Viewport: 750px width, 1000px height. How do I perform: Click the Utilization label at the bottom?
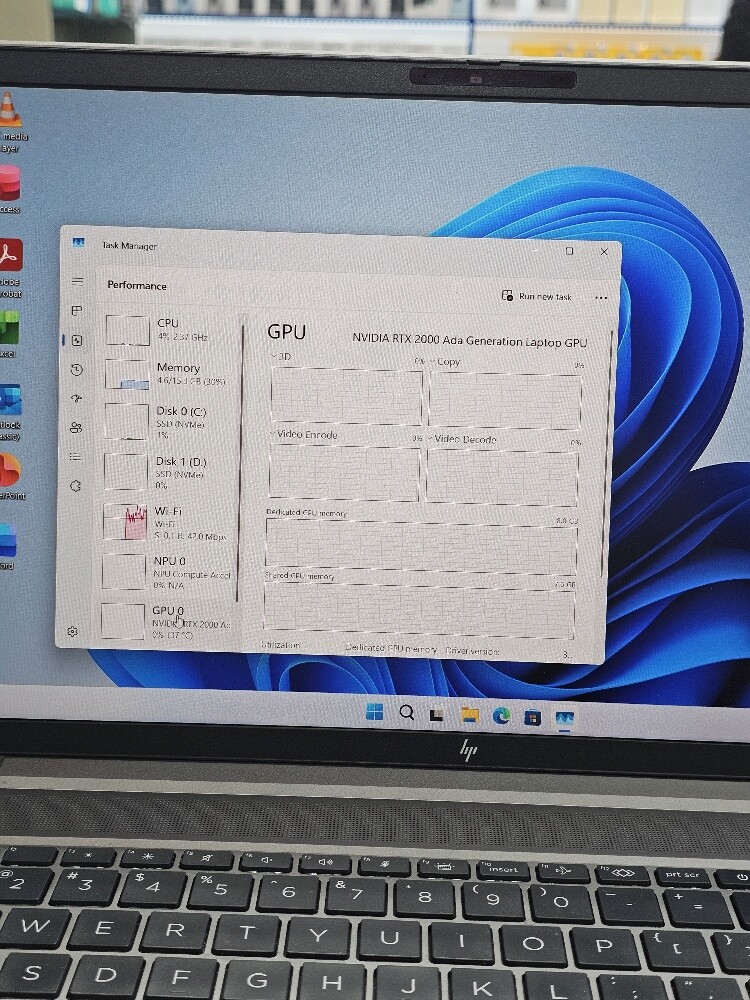[281, 645]
